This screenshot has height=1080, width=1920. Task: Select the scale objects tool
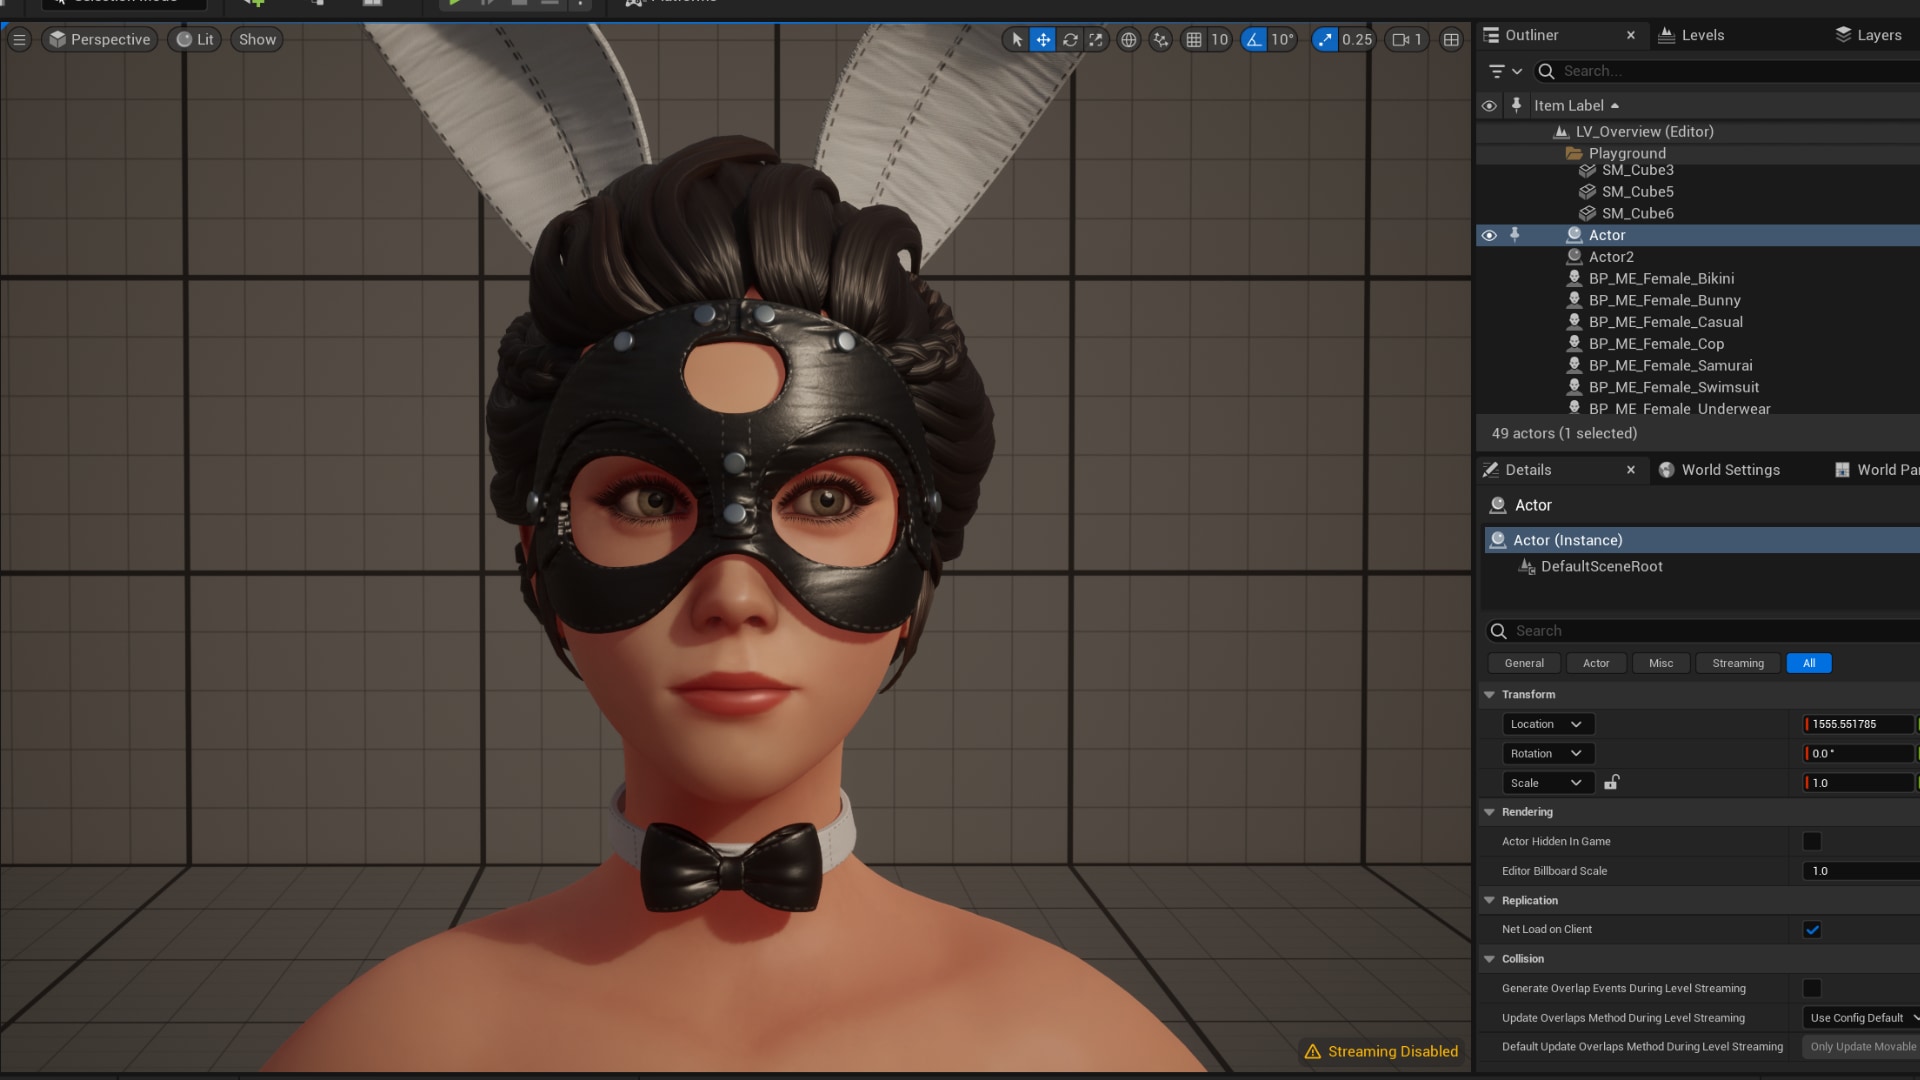(1096, 40)
